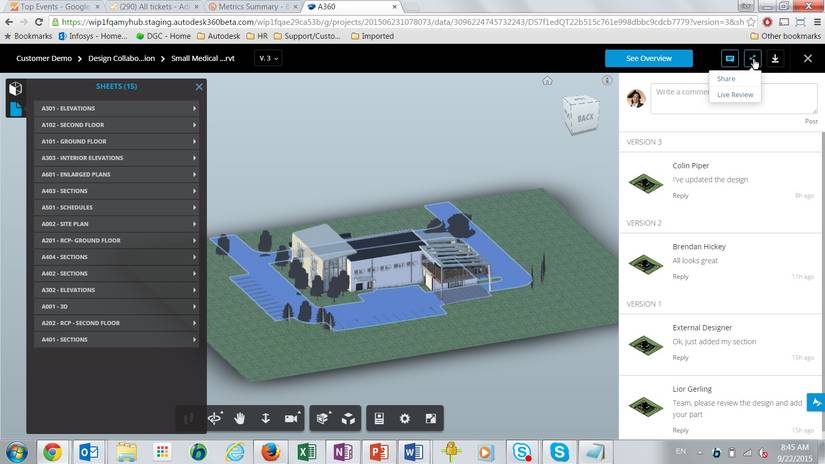825x464 pixels.
Task: Open PowerPoint from taskbar
Action: pyautogui.click(x=379, y=452)
